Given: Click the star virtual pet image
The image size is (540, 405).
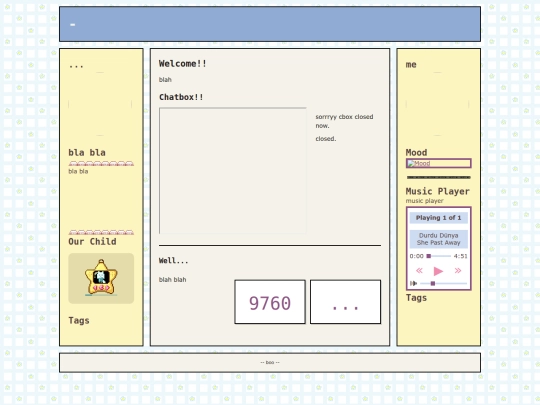Looking at the screenshot, I should coord(101,278).
